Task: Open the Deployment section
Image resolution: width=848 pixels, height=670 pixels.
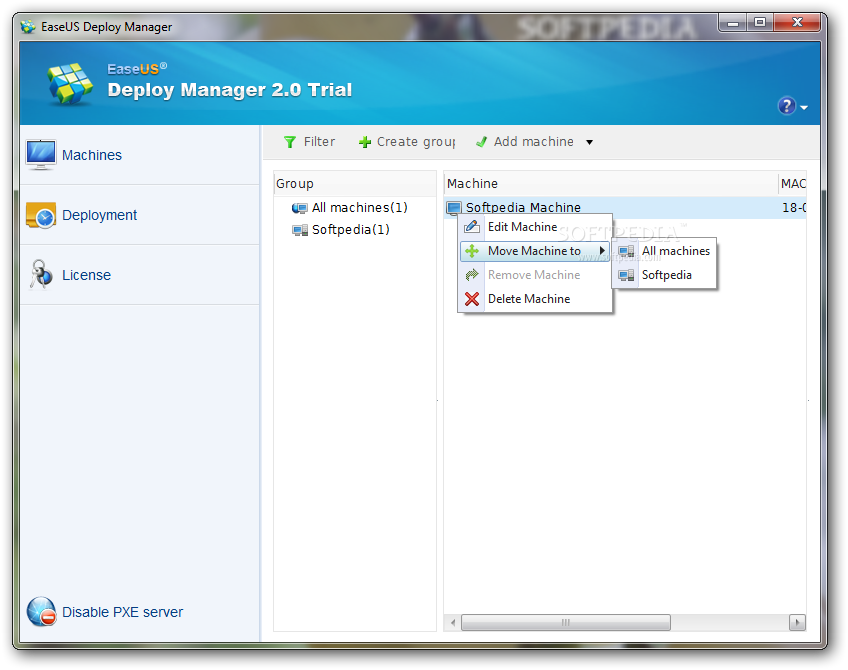Action: [140, 215]
